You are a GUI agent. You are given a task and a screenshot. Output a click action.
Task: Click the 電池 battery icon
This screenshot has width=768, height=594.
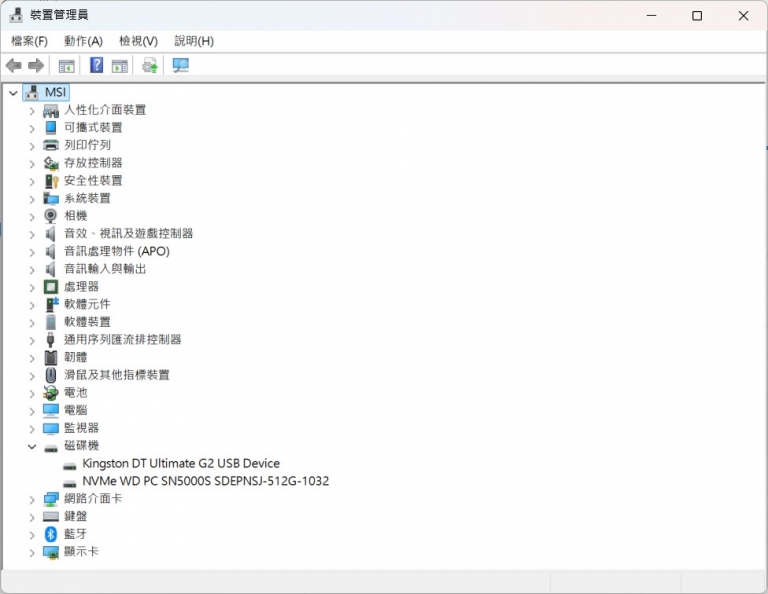point(51,393)
